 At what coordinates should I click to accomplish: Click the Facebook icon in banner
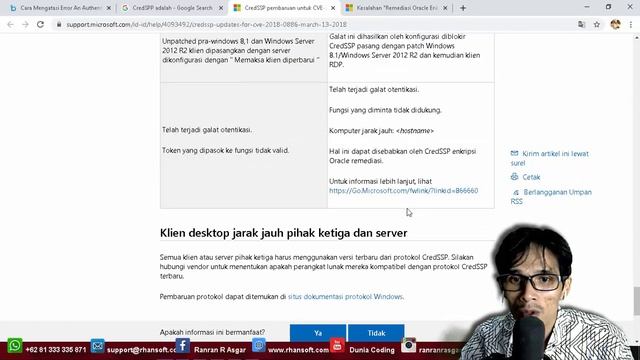(x=182, y=346)
